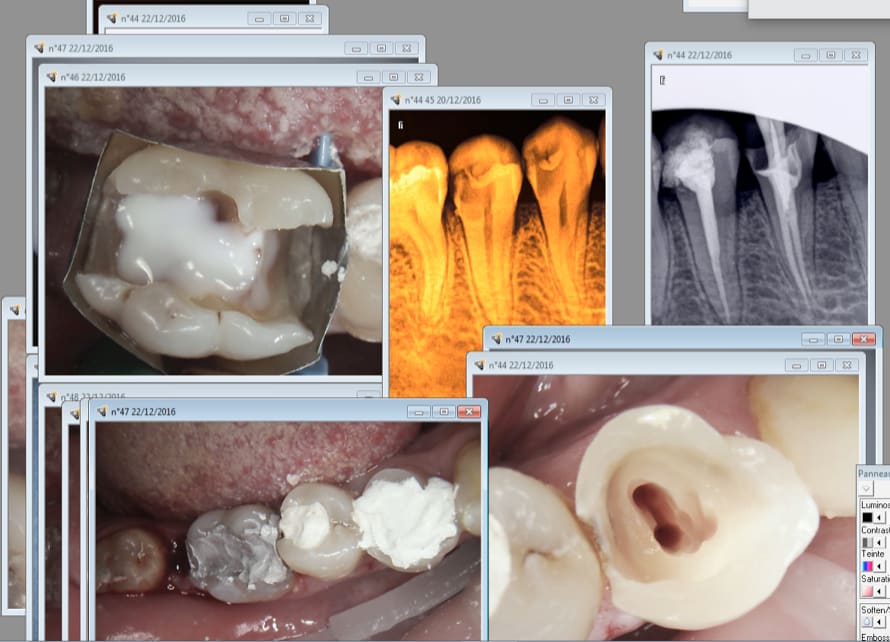Maximize the grayscale X-ray n°44 window
The width and height of the screenshot is (890, 642).
pos(830,55)
